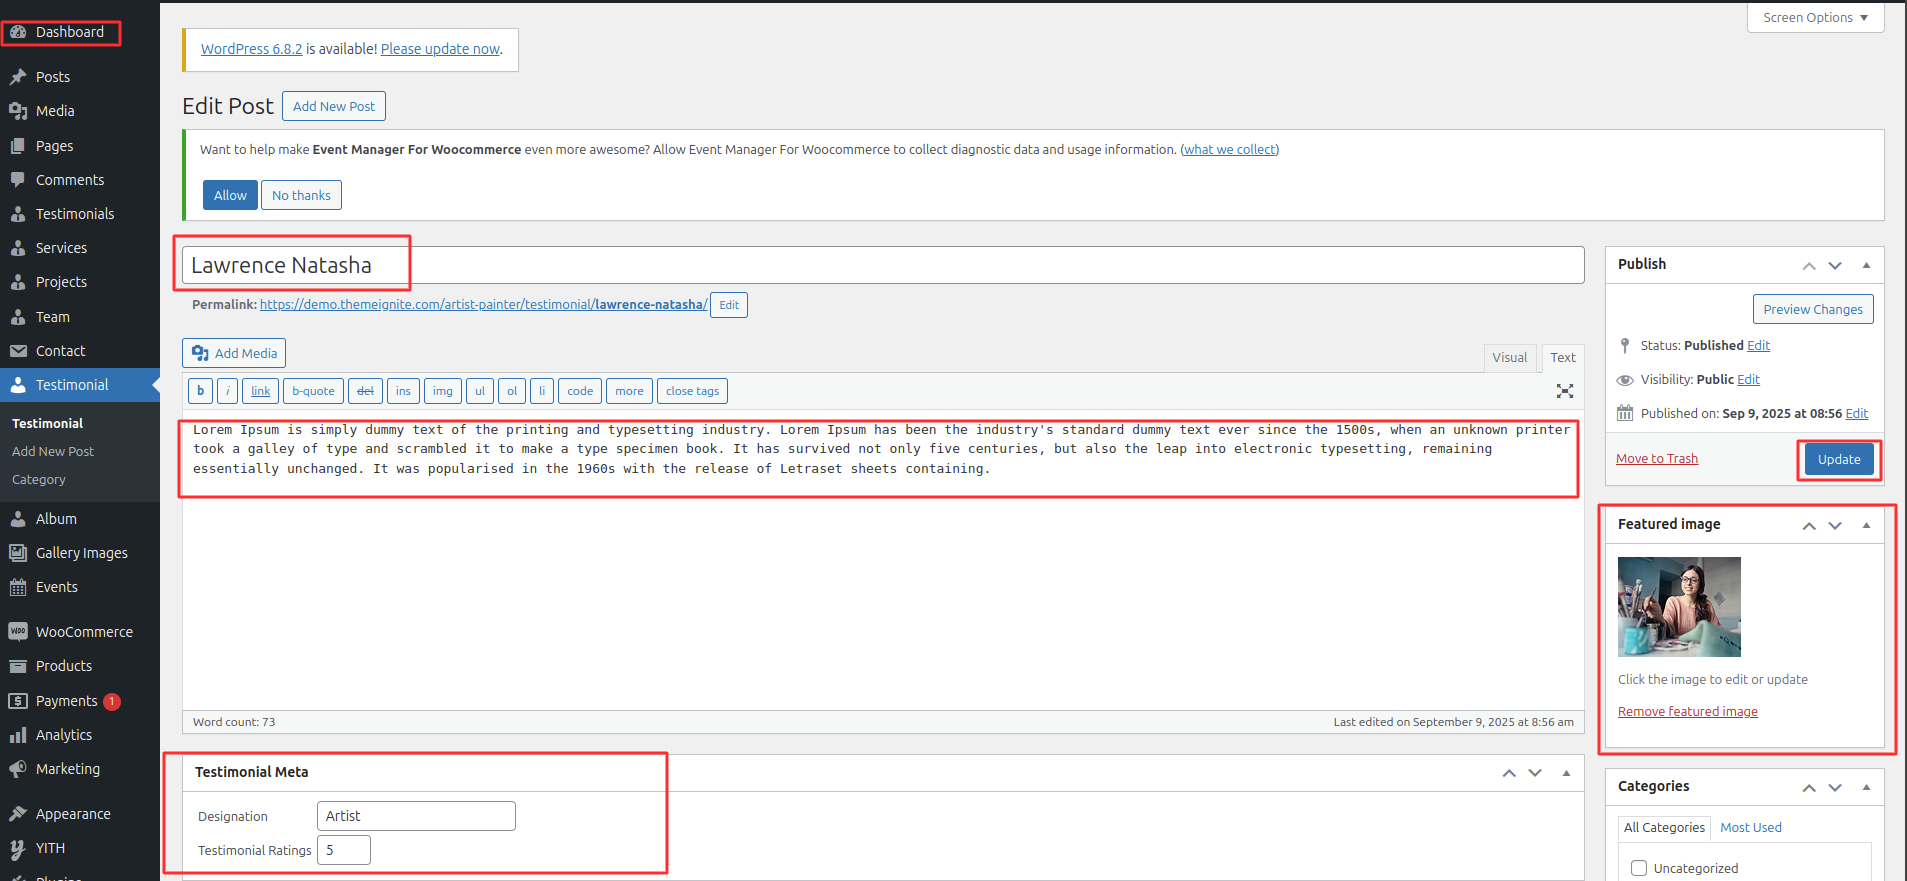This screenshot has height=881, width=1907.
Task: Click the Testimonial Ratings number field
Action: (343, 850)
